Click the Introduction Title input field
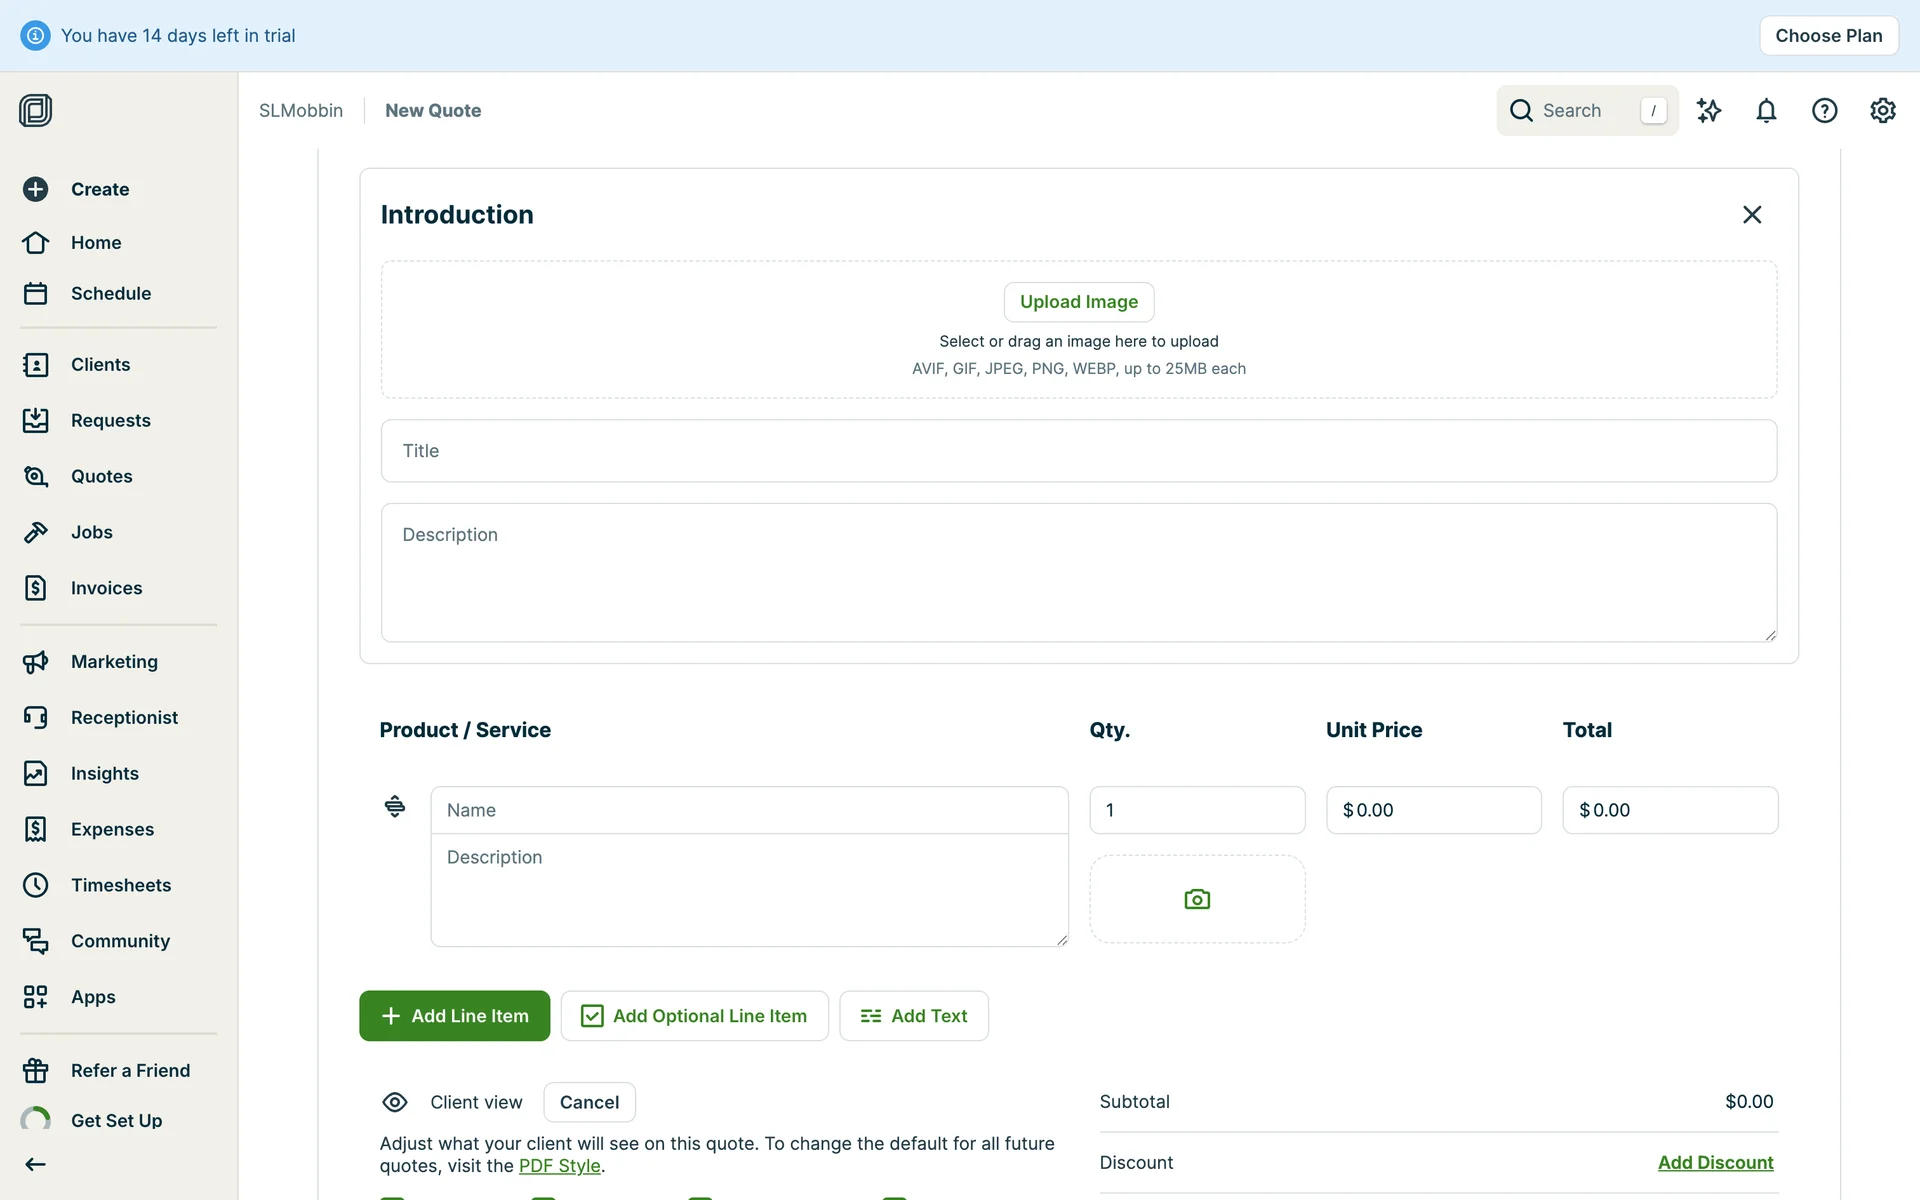This screenshot has height=1200, width=1920. [x=1078, y=451]
